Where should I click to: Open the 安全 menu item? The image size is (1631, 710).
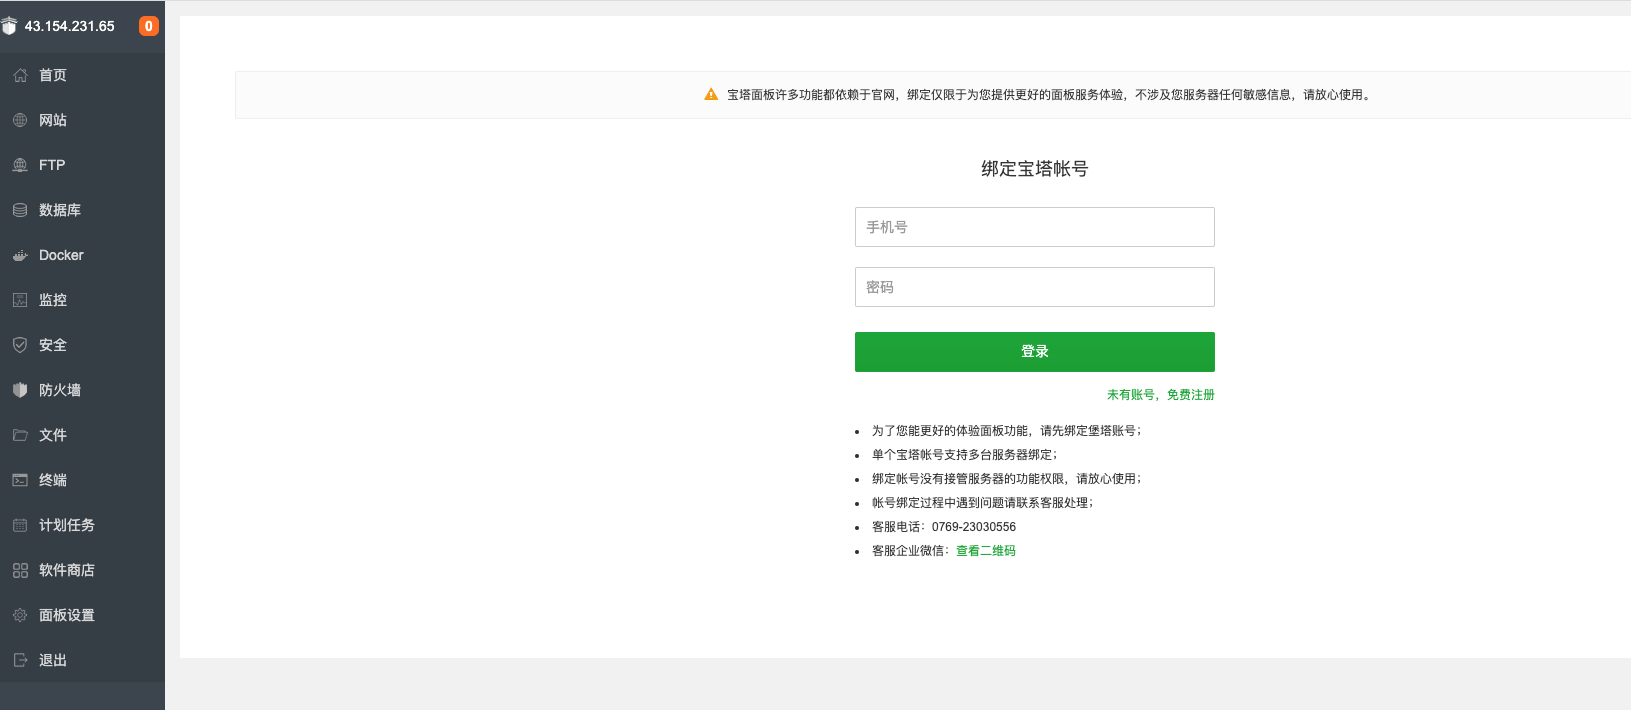(82, 345)
